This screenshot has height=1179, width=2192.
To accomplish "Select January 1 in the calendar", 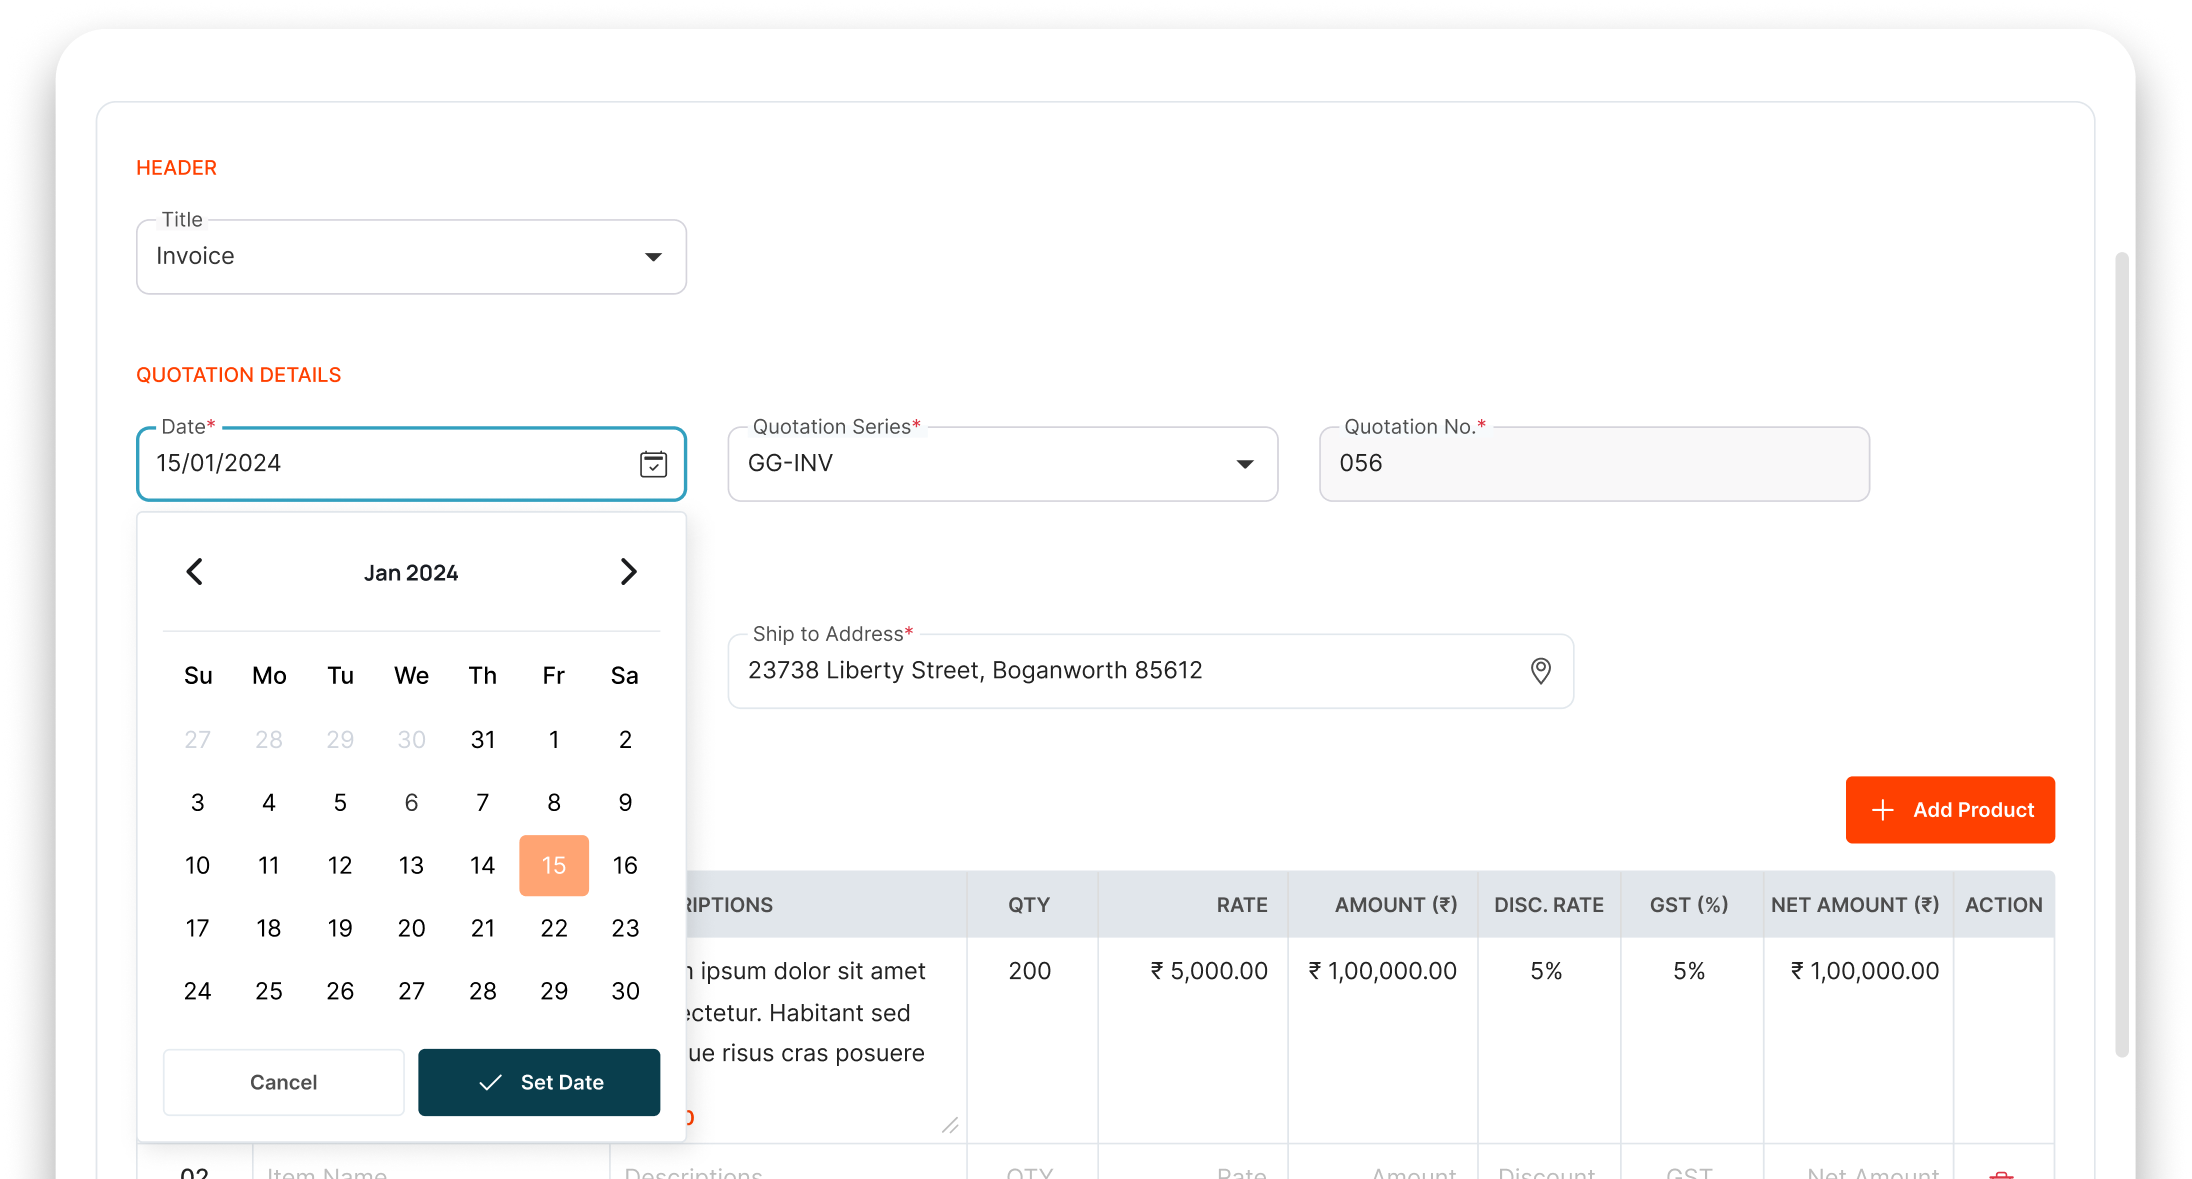I will click(x=554, y=740).
